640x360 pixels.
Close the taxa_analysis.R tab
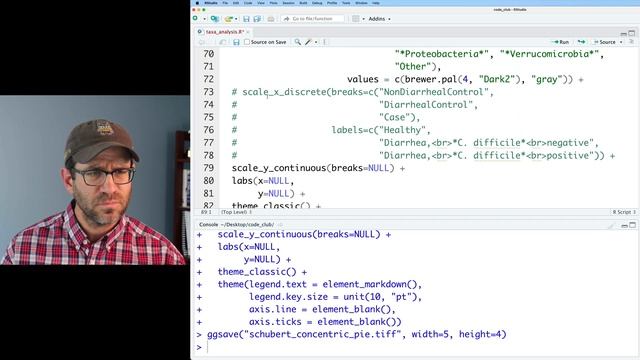click(248, 31)
